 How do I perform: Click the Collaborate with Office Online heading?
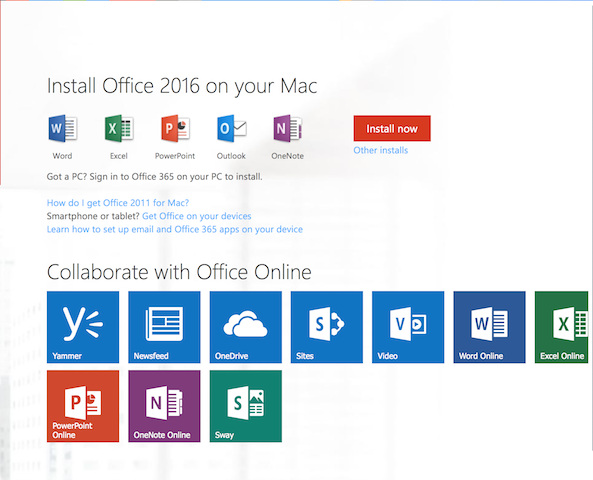(179, 272)
